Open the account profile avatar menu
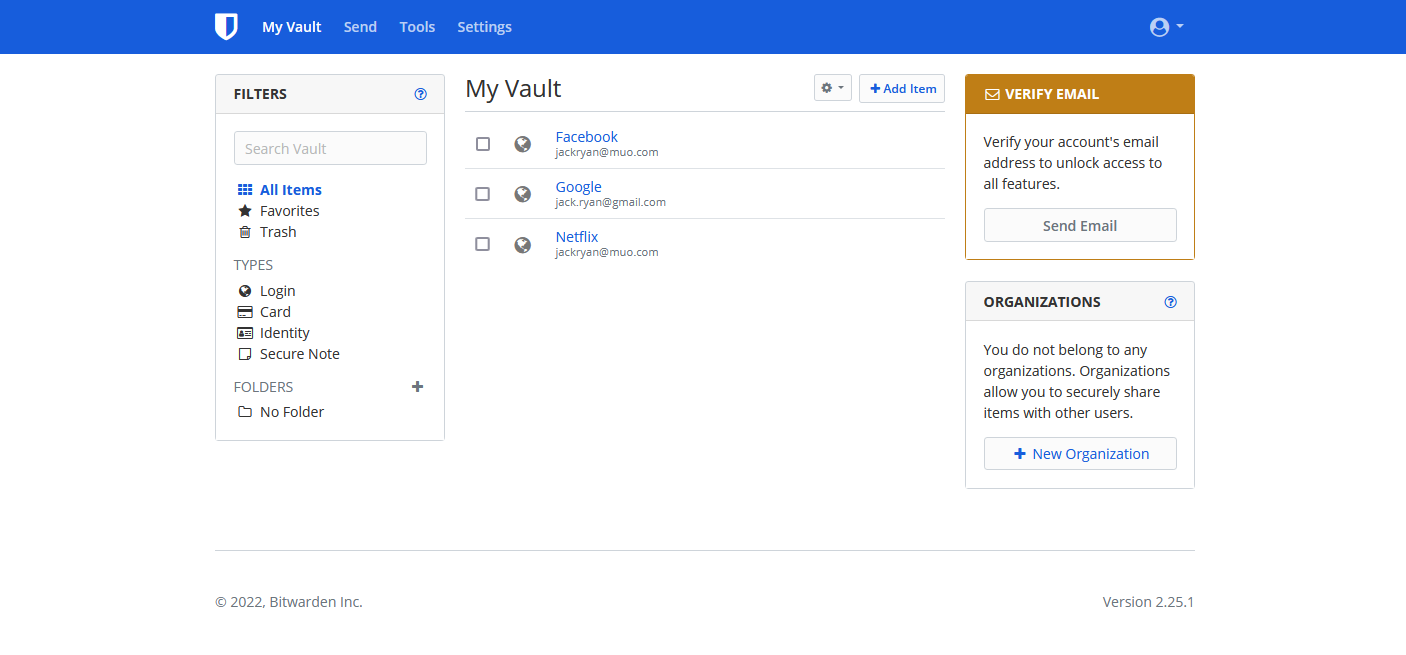 [x=1166, y=27]
